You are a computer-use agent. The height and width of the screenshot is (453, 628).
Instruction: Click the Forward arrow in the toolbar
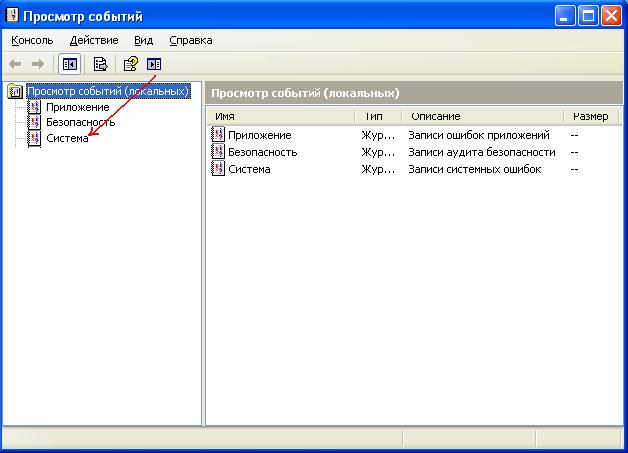point(38,64)
